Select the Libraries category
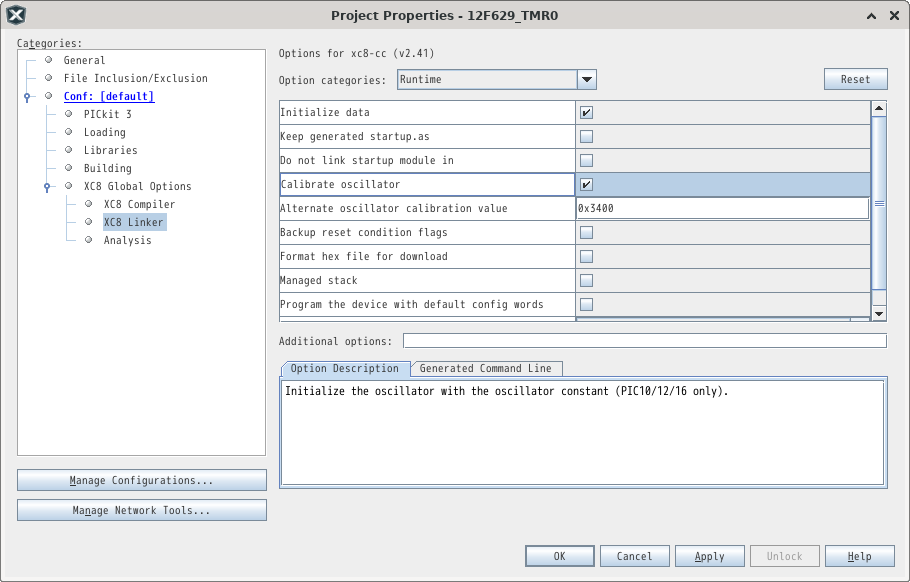The height and width of the screenshot is (582, 910). coord(110,150)
